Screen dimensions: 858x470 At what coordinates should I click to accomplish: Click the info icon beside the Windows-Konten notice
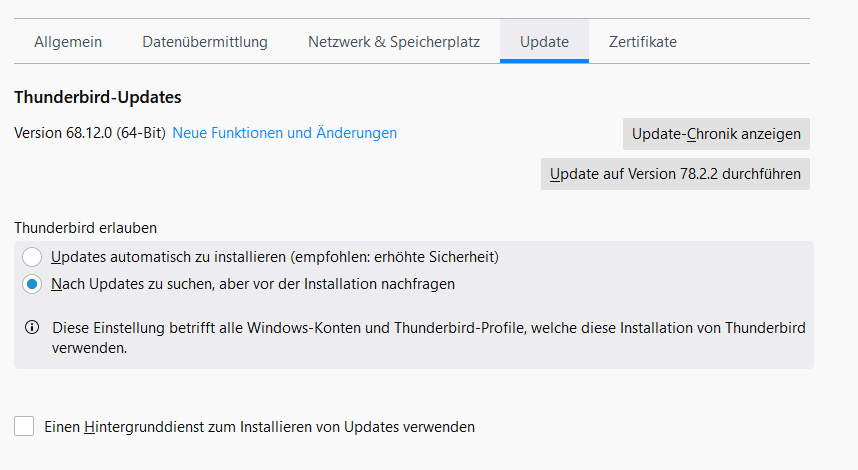pos(32,328)
